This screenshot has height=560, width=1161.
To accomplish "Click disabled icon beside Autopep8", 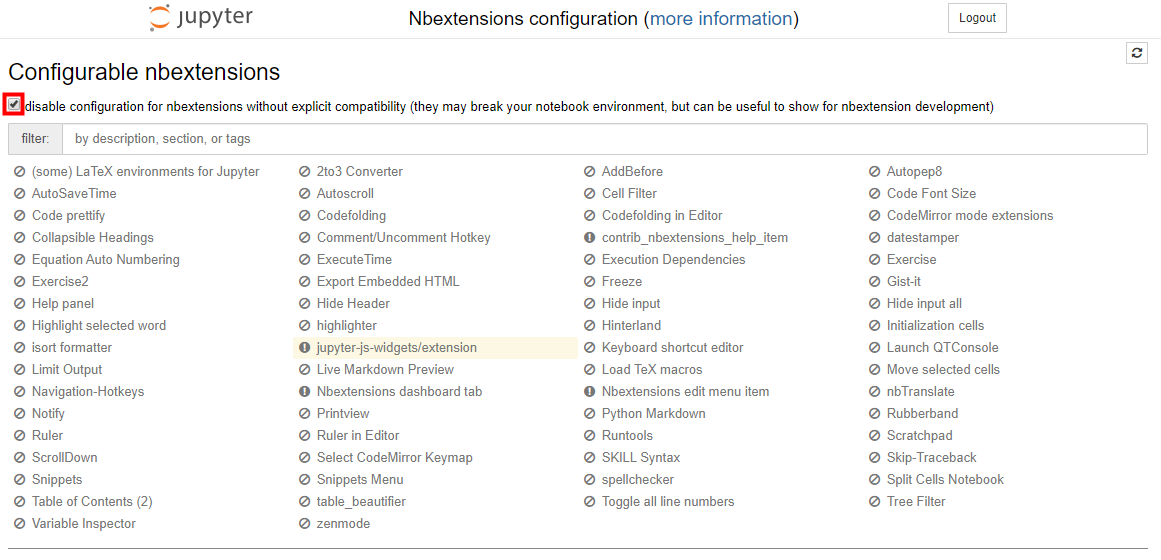I will (874, 172).
